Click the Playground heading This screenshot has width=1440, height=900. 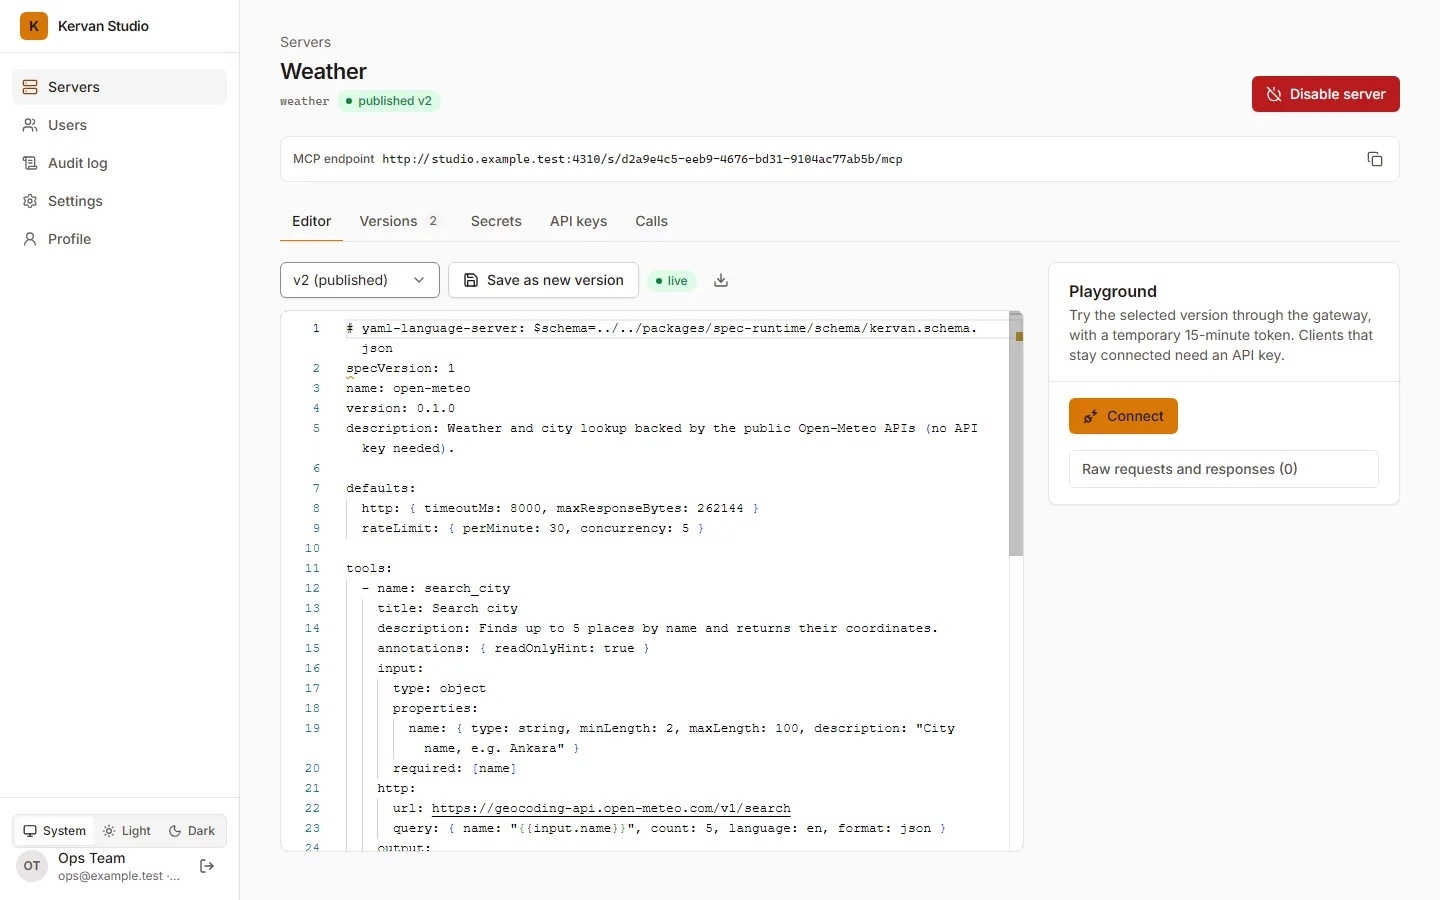[1112, 291]
